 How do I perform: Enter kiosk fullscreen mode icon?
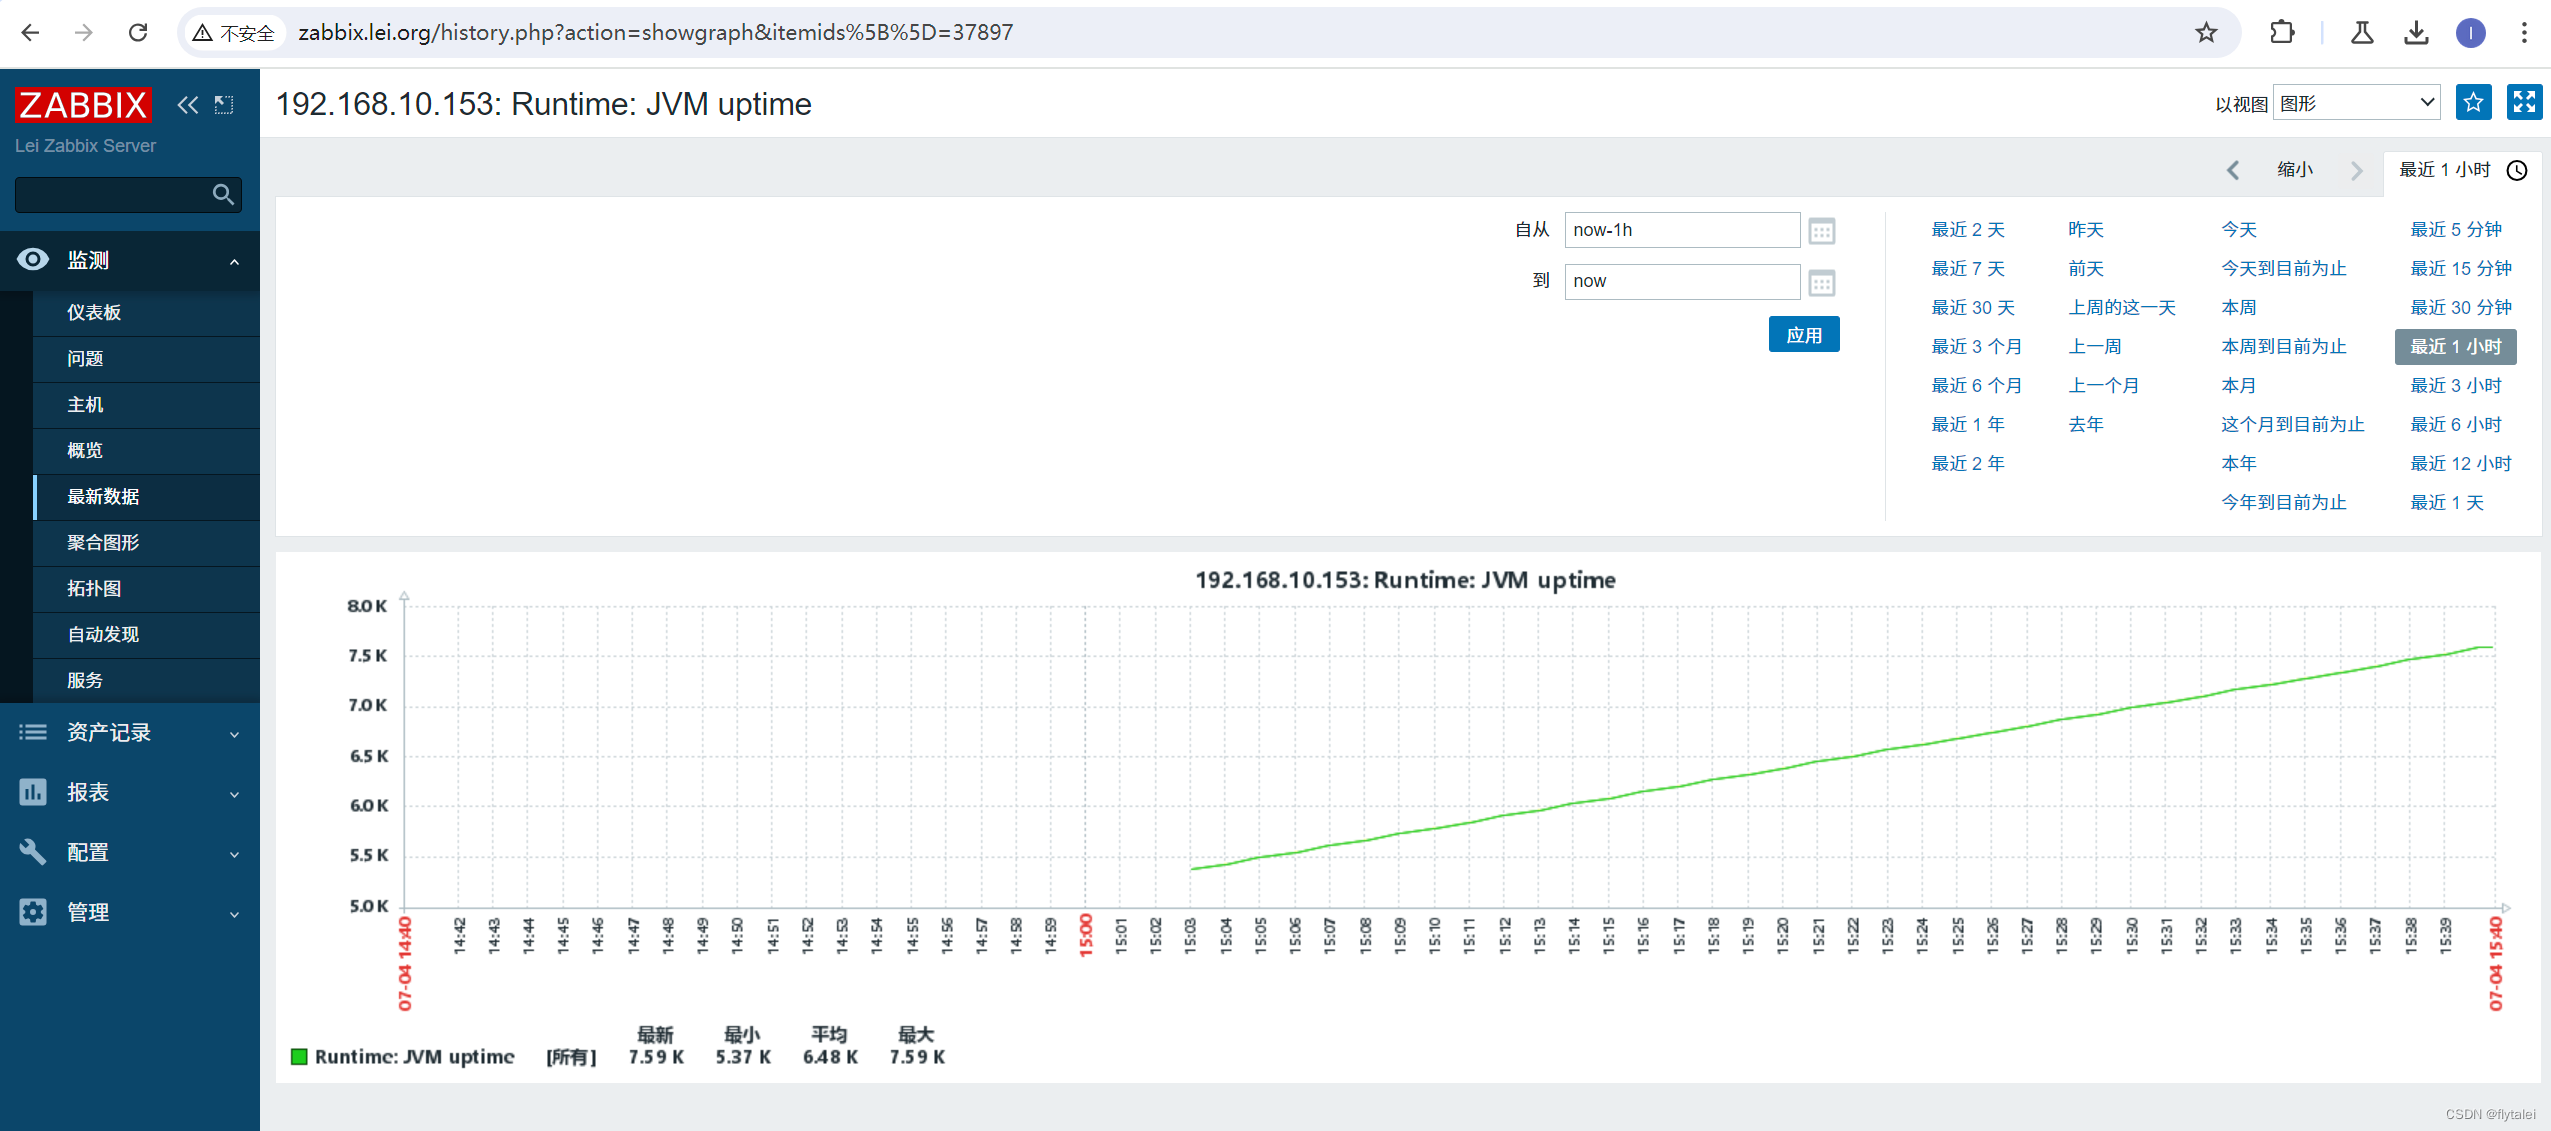(2524, 102)
